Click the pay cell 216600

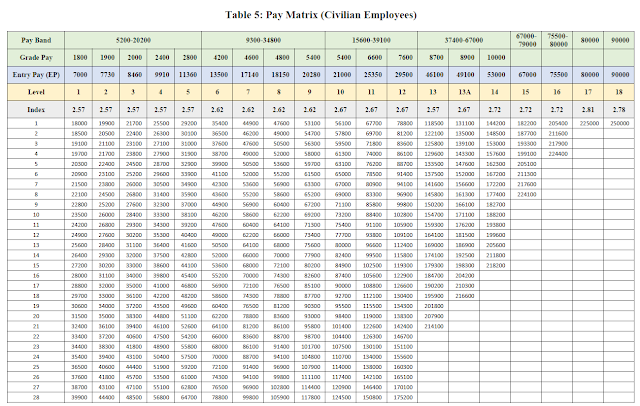click(464, 296)
